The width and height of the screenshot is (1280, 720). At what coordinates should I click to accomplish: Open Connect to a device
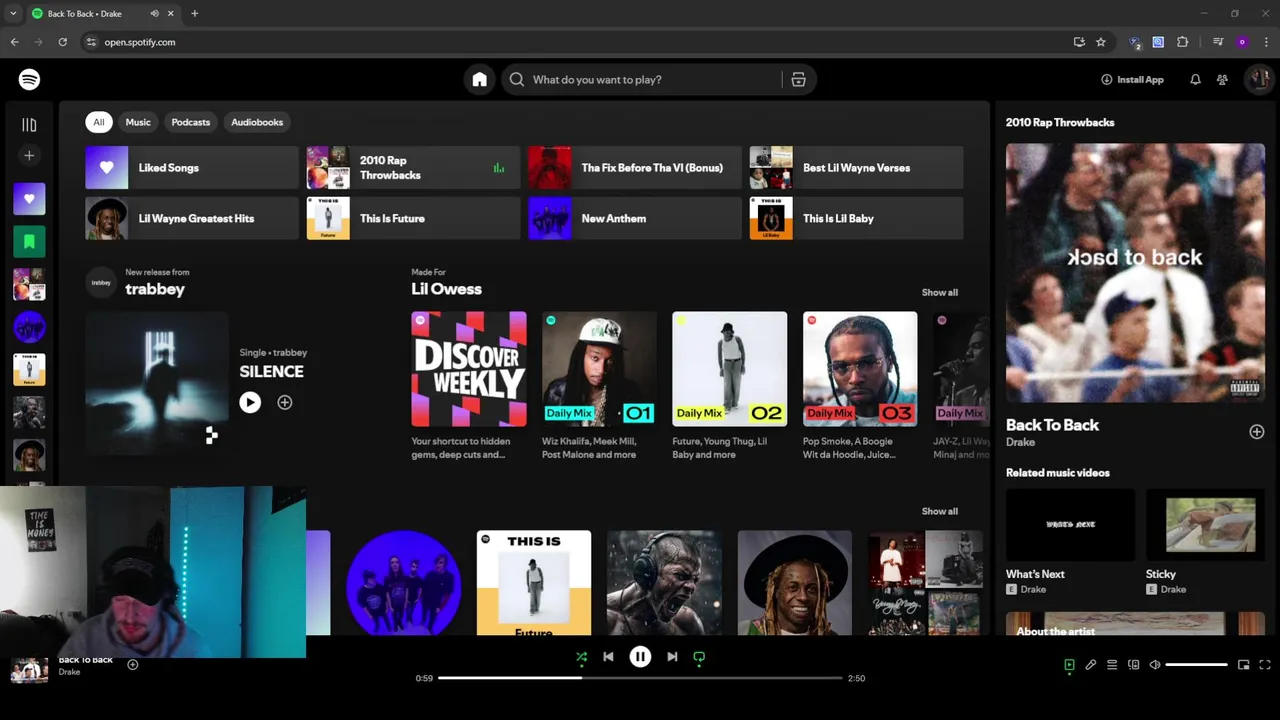(1133, 665)
